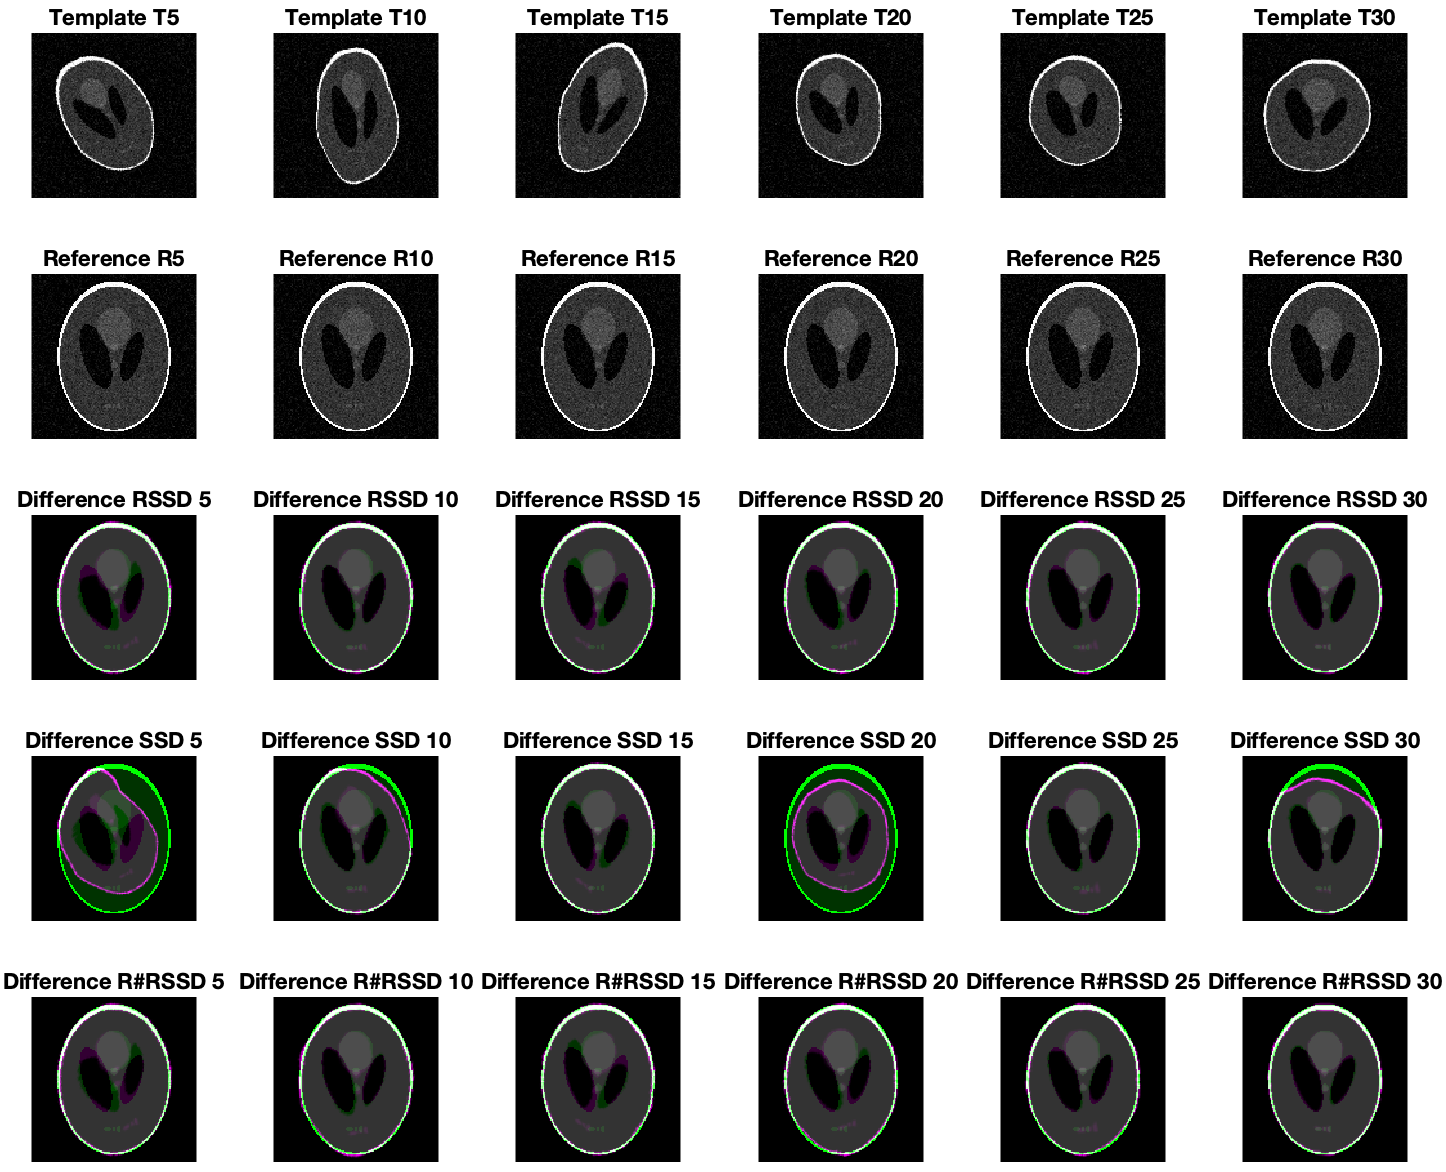Click the "Difference SSD 25" title

pos(1083,741)
